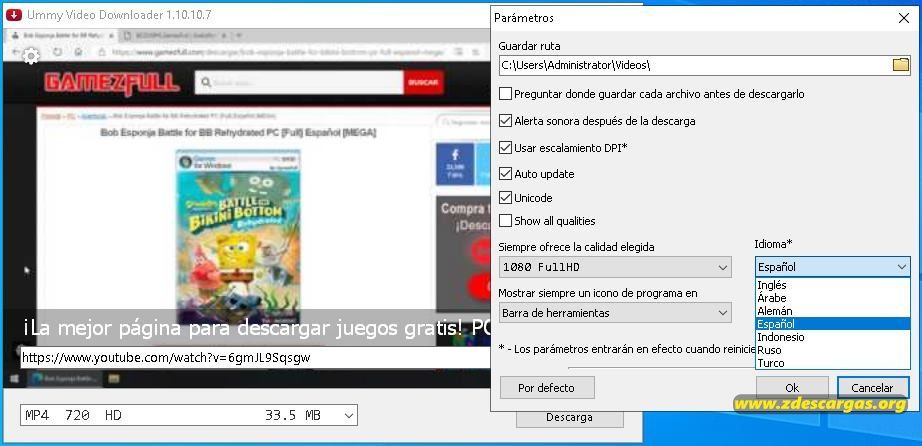
Task: Select Árabe in language list
Action: pyautogui.click(x=833, y=298)
